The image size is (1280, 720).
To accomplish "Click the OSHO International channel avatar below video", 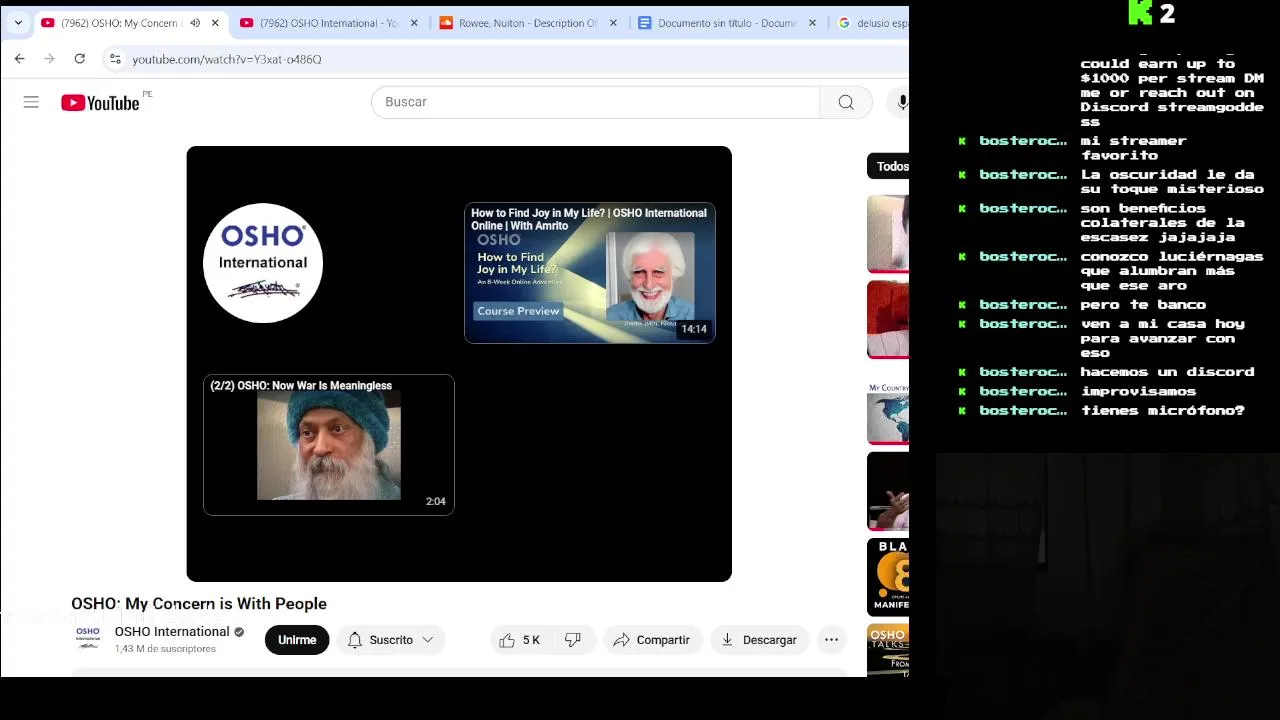I will coord(88,638).
